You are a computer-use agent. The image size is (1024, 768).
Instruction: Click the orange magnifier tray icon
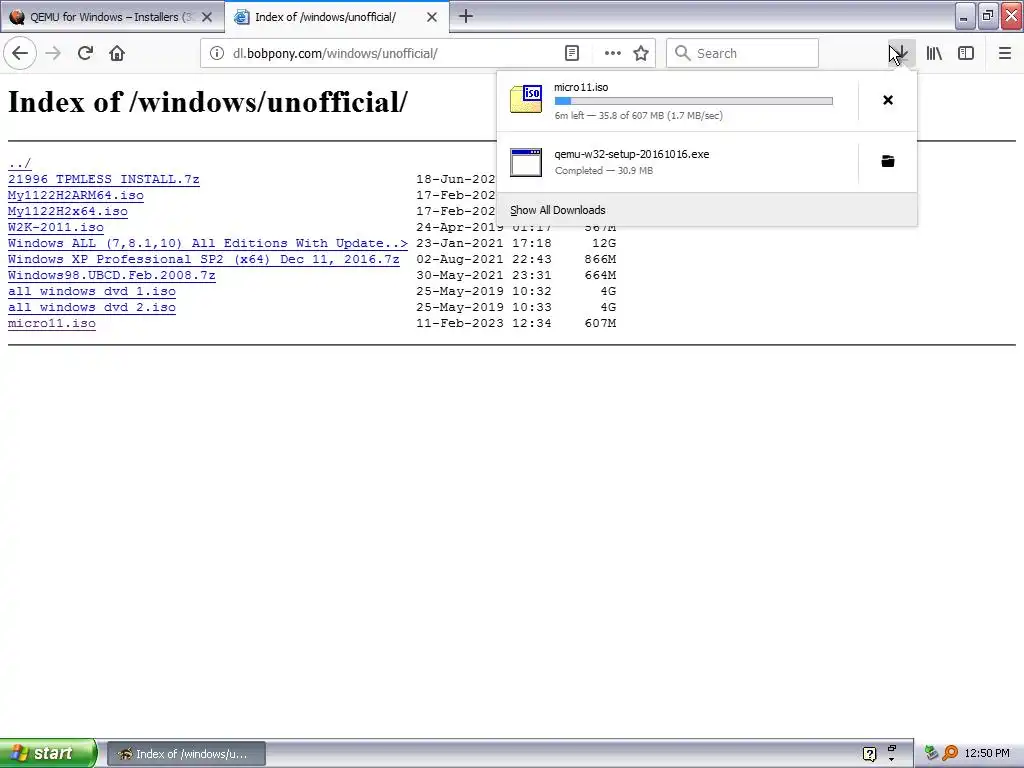pyautogui.click(x=950, y=753)
